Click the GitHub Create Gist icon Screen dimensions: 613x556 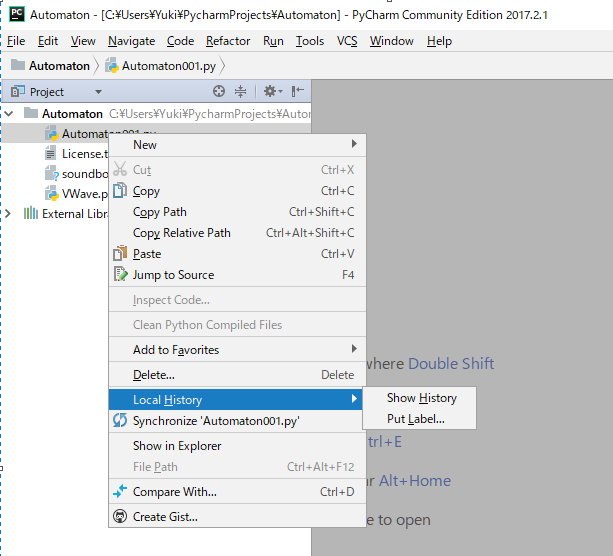(x=120, y=516)
